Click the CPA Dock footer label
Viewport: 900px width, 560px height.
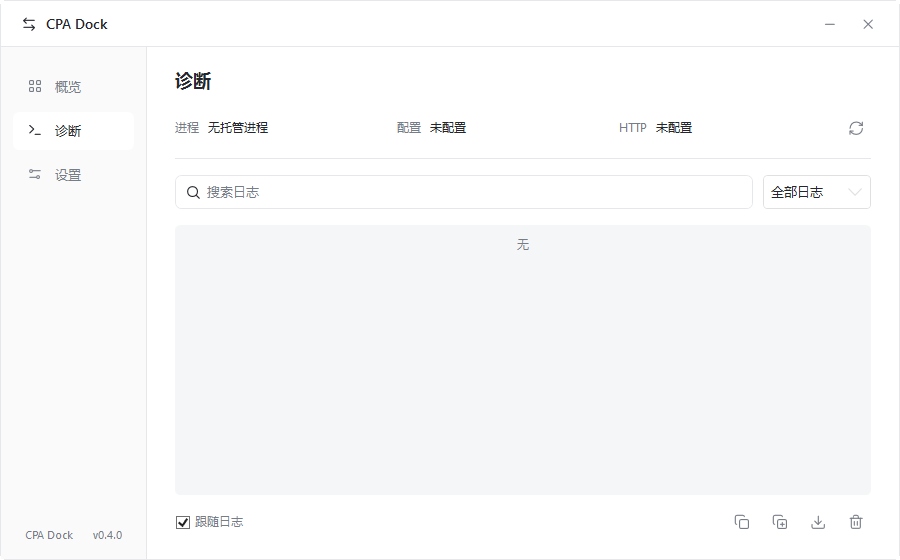(49, 535)
